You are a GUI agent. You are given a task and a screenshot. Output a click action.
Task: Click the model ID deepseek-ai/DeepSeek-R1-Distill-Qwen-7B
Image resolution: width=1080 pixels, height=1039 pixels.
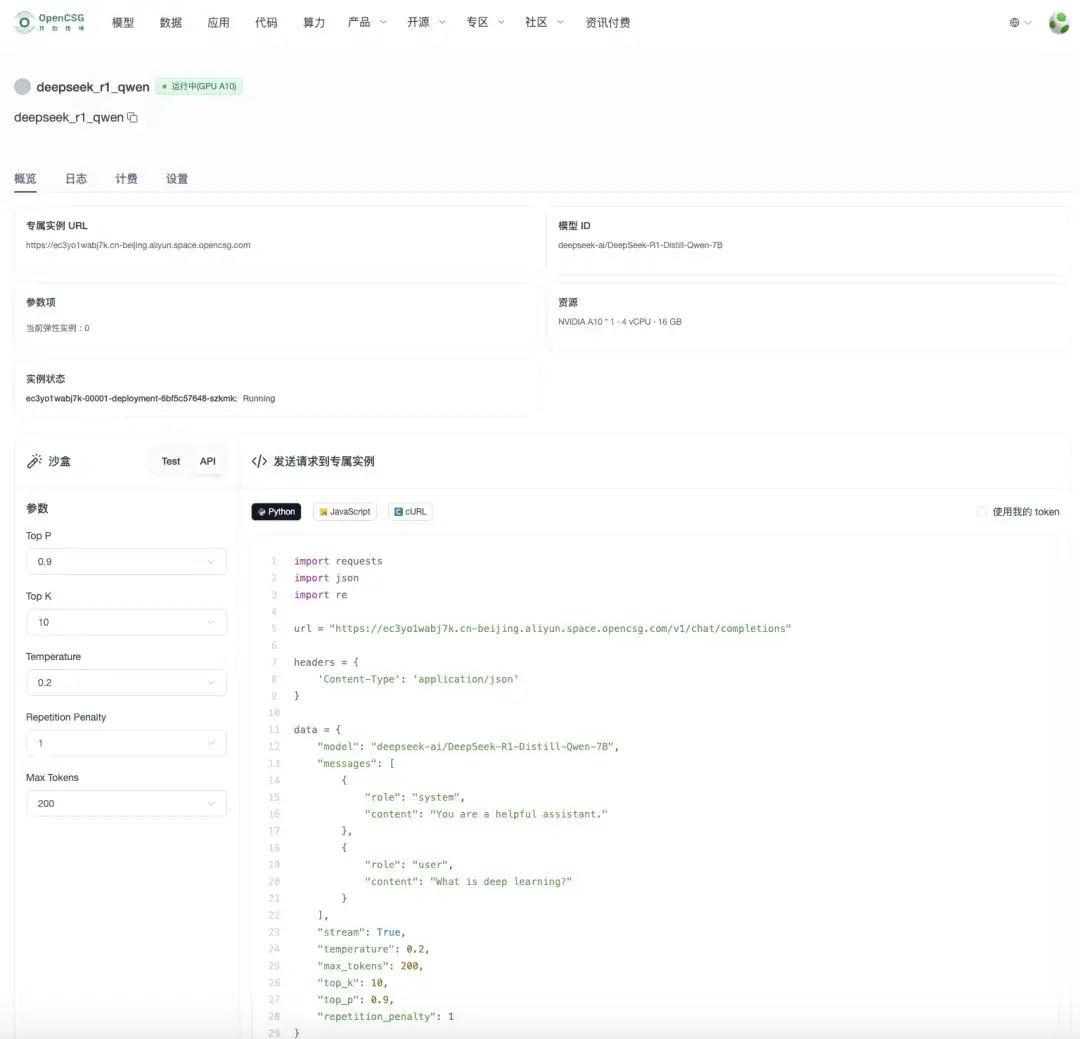(640, 245)
